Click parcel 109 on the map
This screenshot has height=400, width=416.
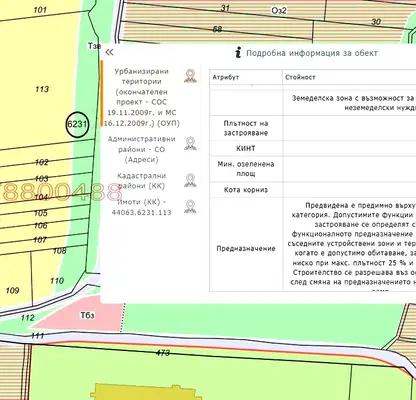point(12,290)
